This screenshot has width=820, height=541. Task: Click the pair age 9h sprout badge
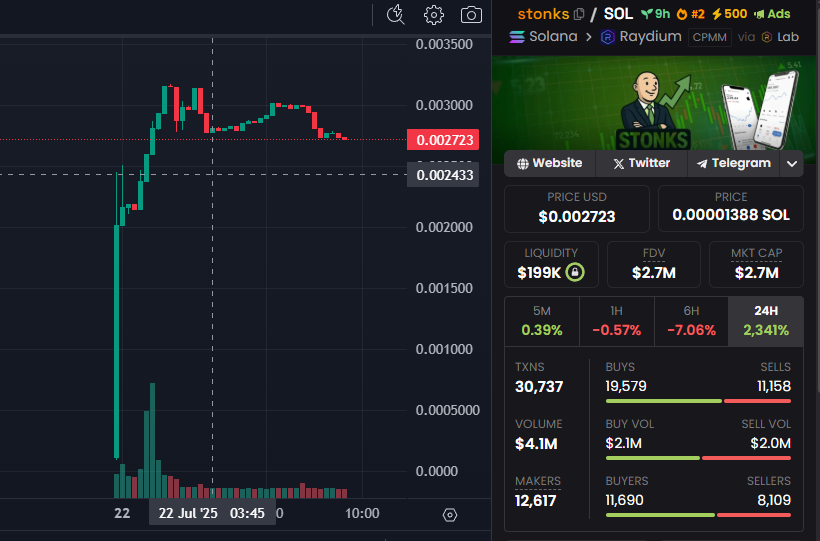pos(656,14)
